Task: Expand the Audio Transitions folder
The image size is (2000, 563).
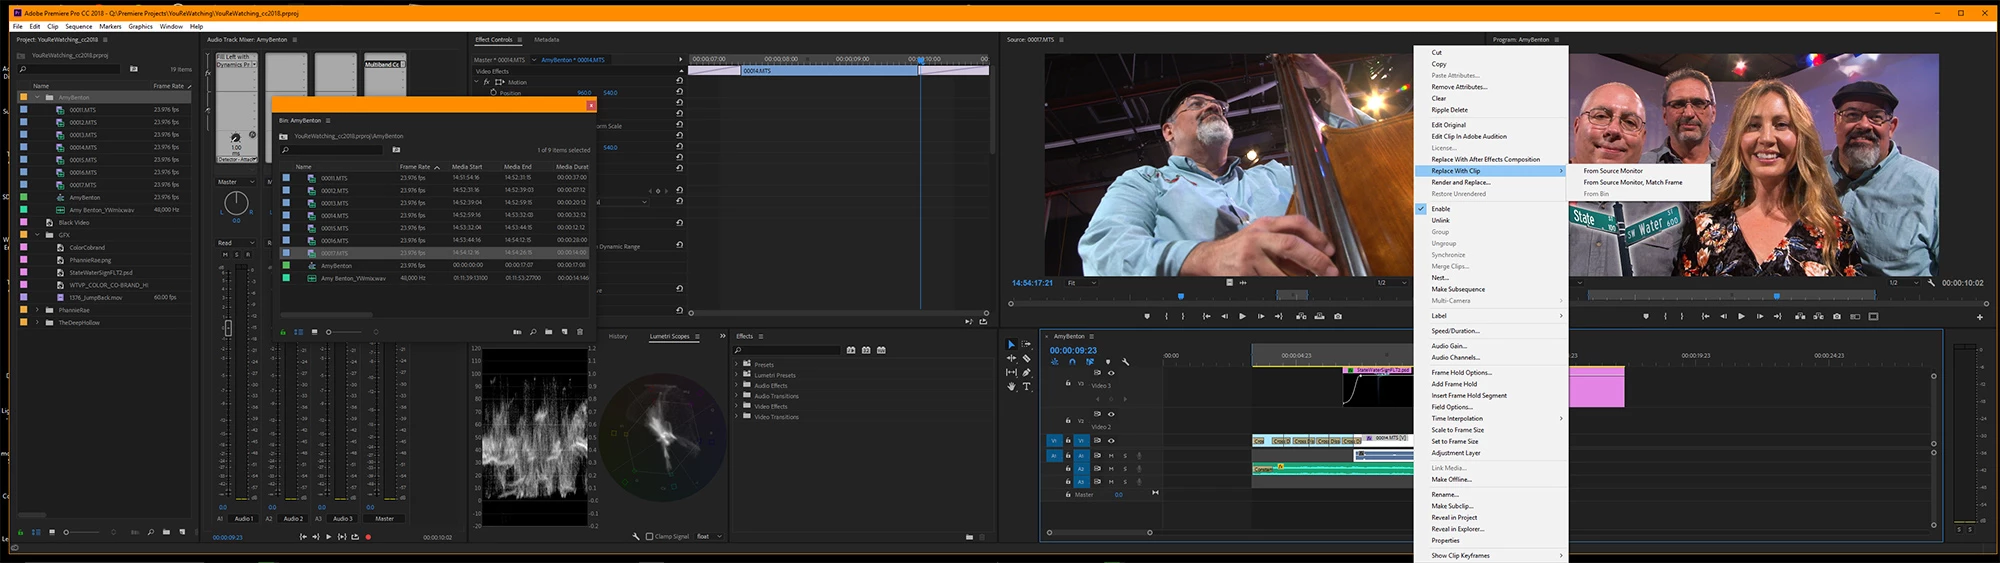Action: pos(737,396)
